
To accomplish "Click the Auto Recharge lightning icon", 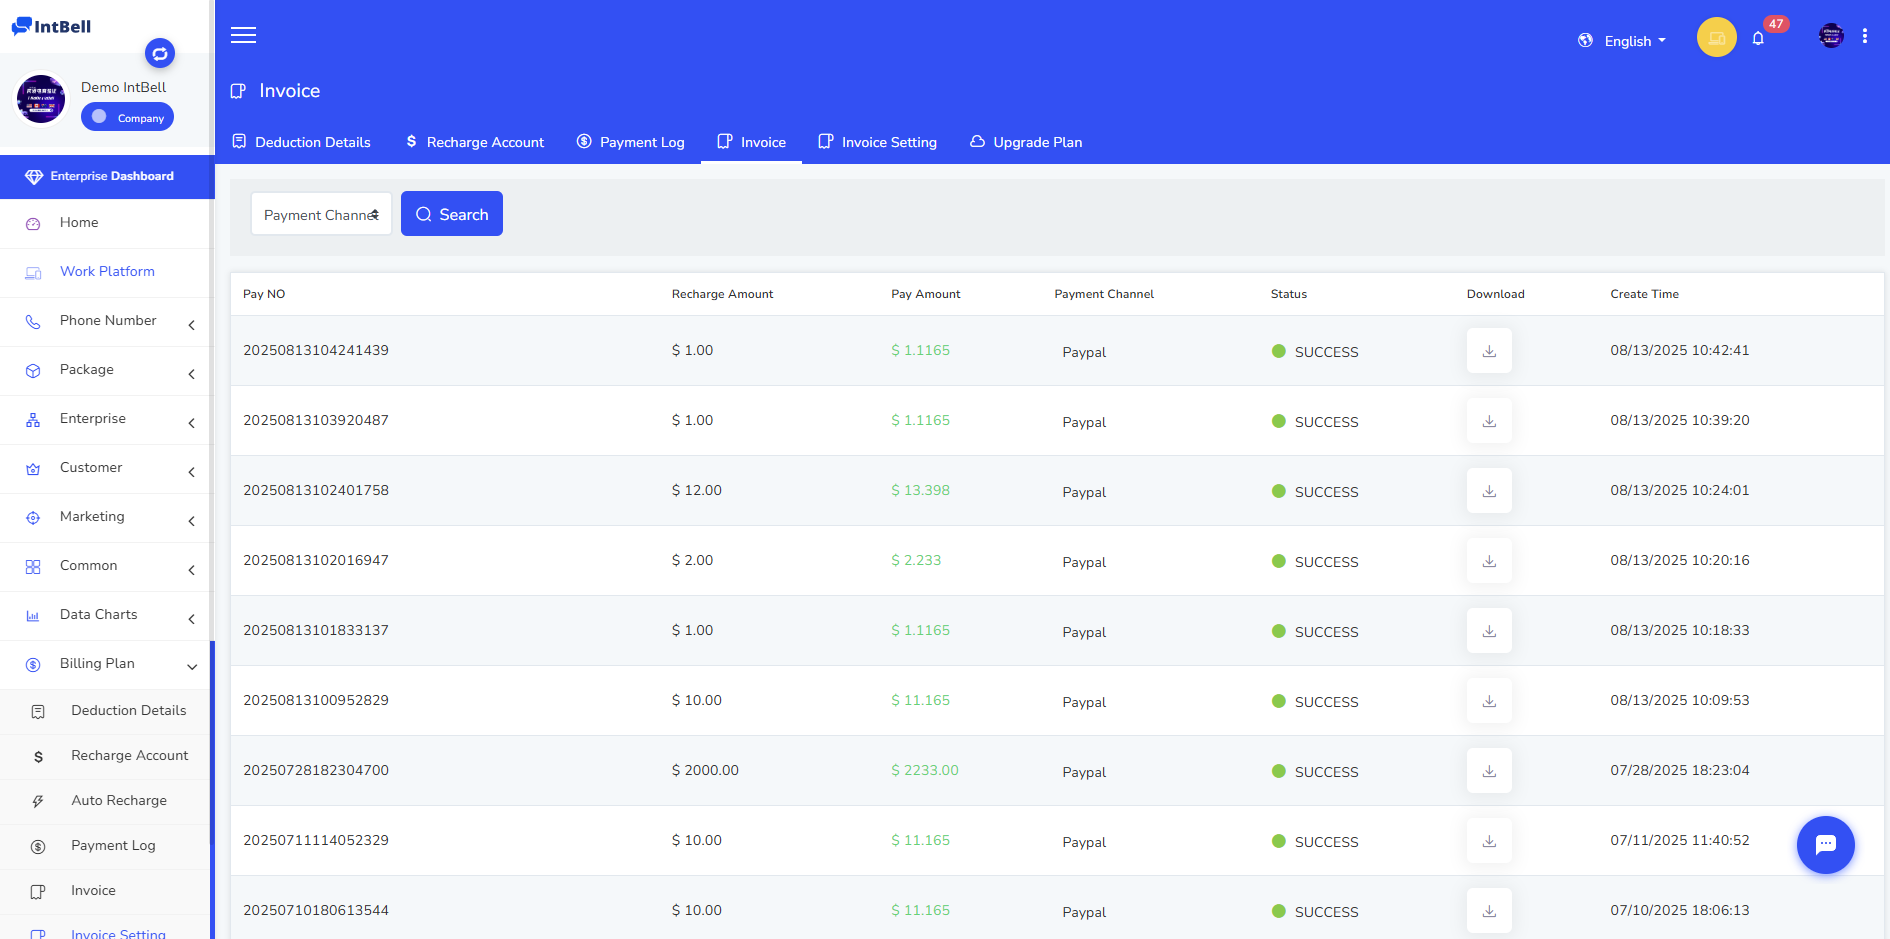I will tap(38, 801).
